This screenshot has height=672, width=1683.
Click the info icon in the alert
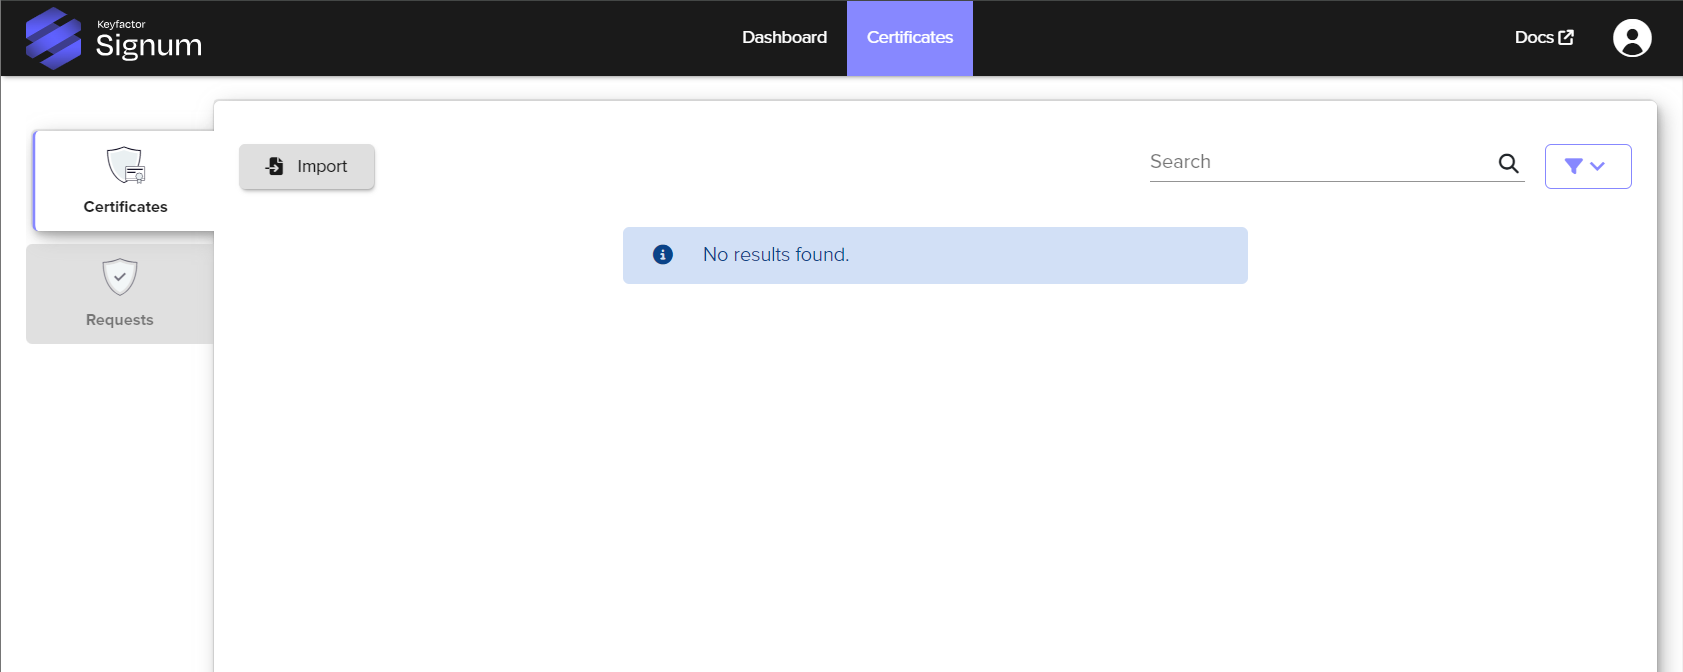click(x=662, y=255)
